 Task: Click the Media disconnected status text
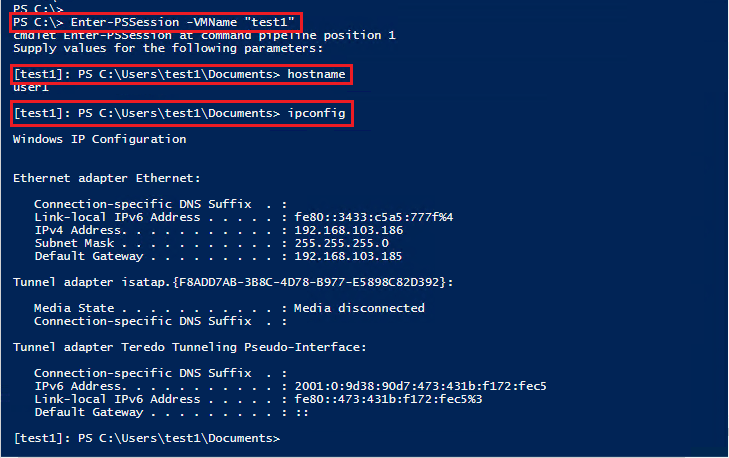(x=359, y=308)
